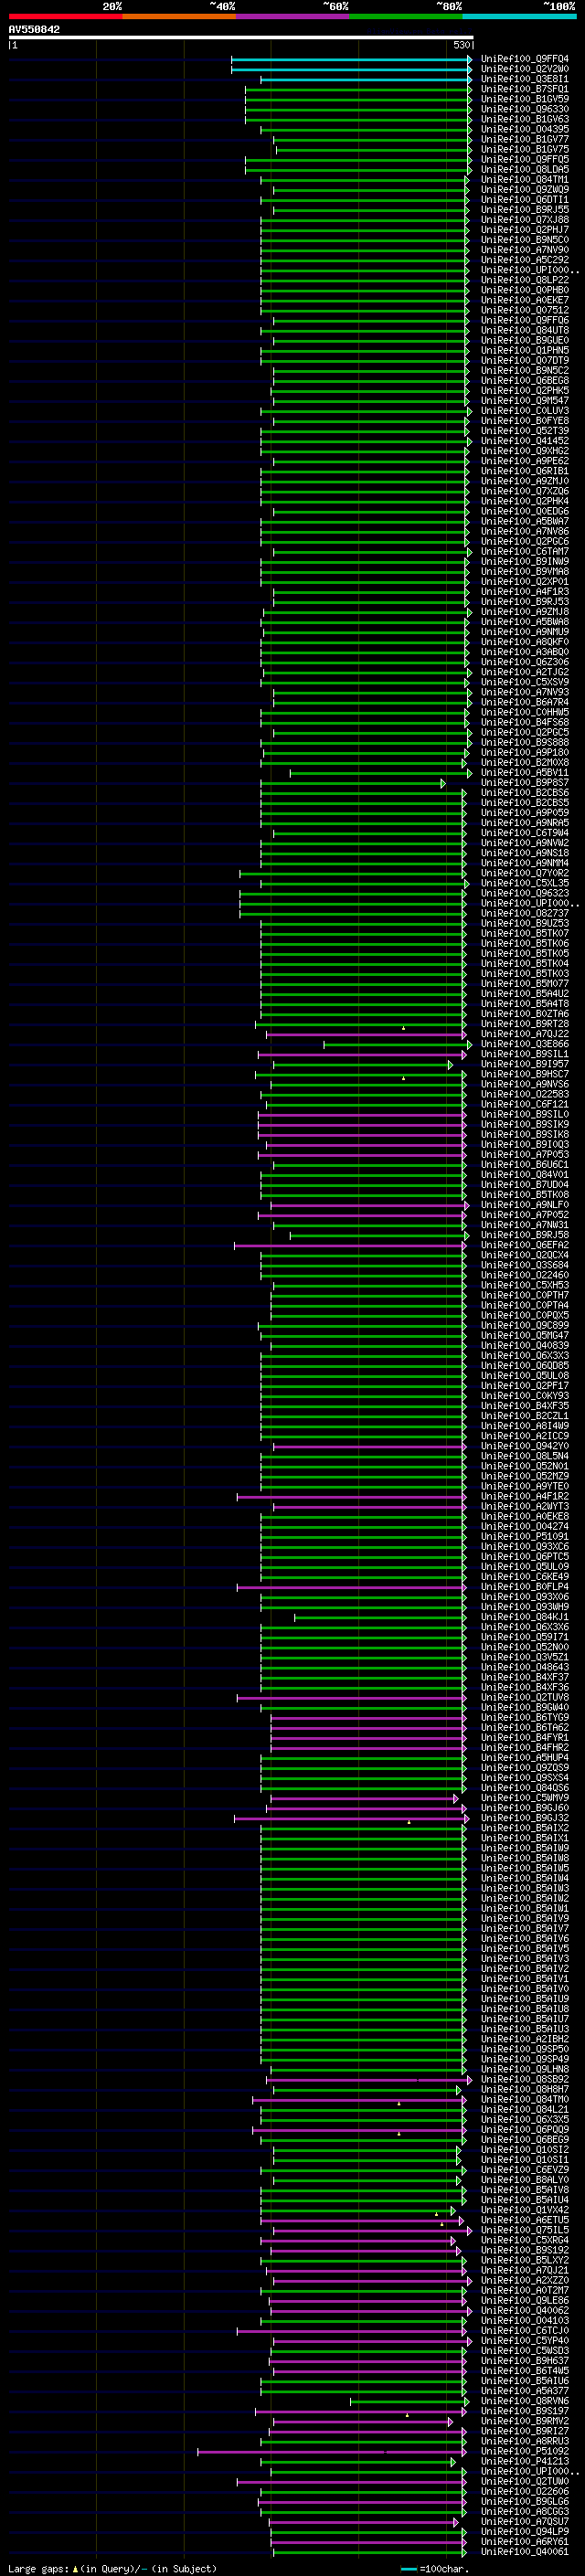Select the UniRef100_A7QJ22 label
585x2576 pixels.
pyautogui.click(x=524, y=1034)
